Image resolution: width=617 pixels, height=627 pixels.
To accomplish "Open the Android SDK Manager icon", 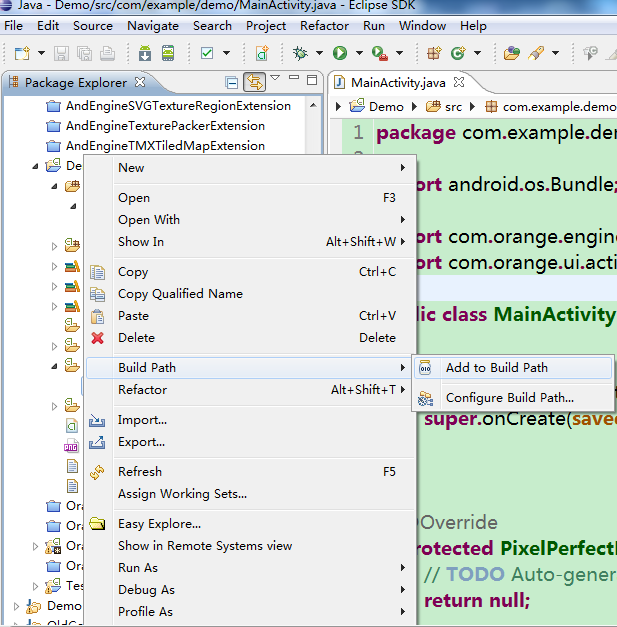I will 145,53.
